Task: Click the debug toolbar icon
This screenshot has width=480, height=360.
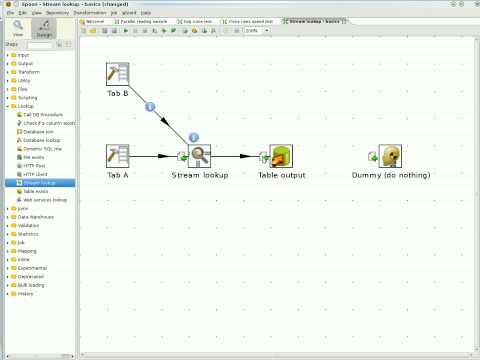Action: 164,31
